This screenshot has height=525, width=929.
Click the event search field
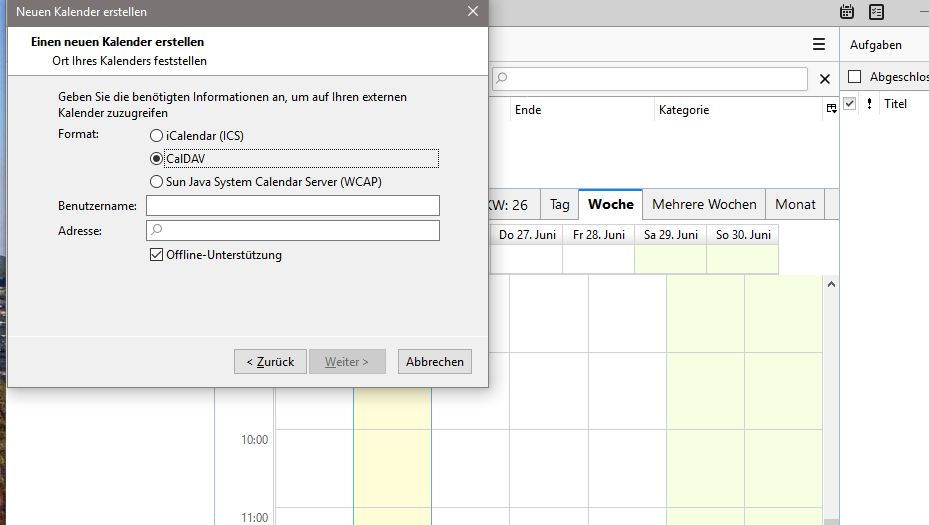pyautogui.click(x=650, y=78)
